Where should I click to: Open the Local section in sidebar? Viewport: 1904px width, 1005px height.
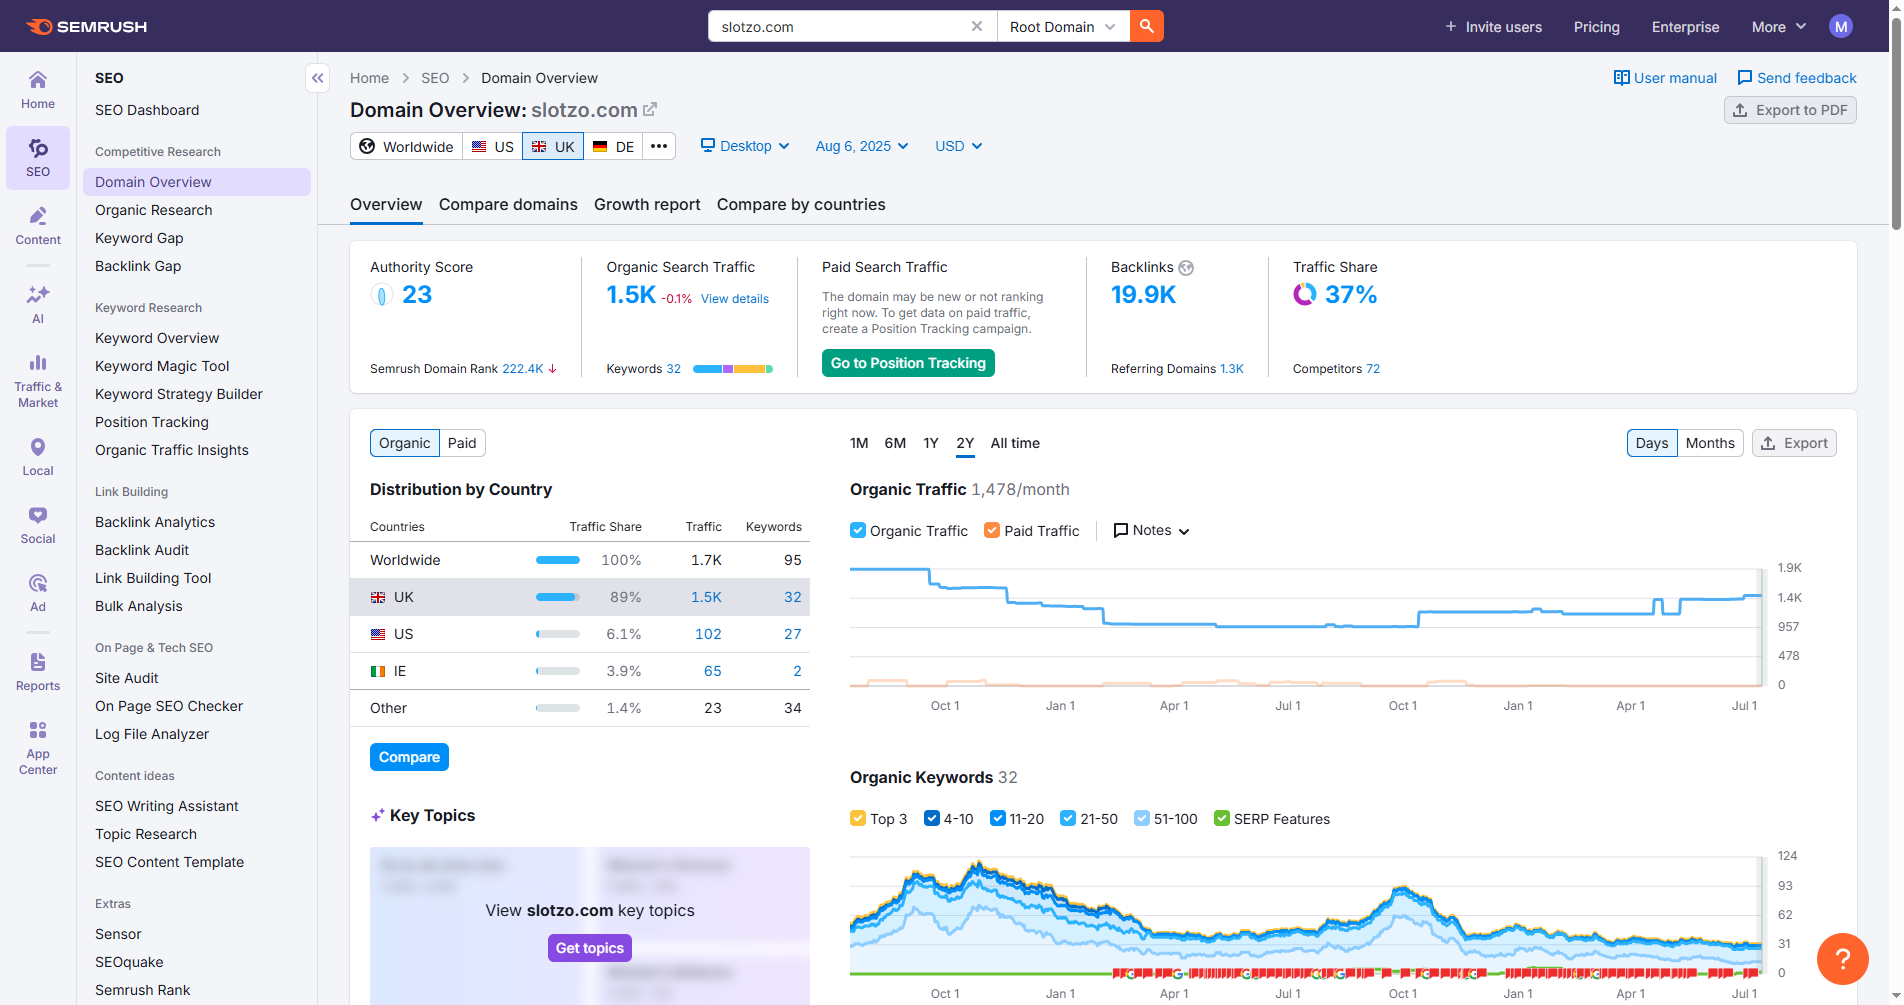[x=38, y=456]
